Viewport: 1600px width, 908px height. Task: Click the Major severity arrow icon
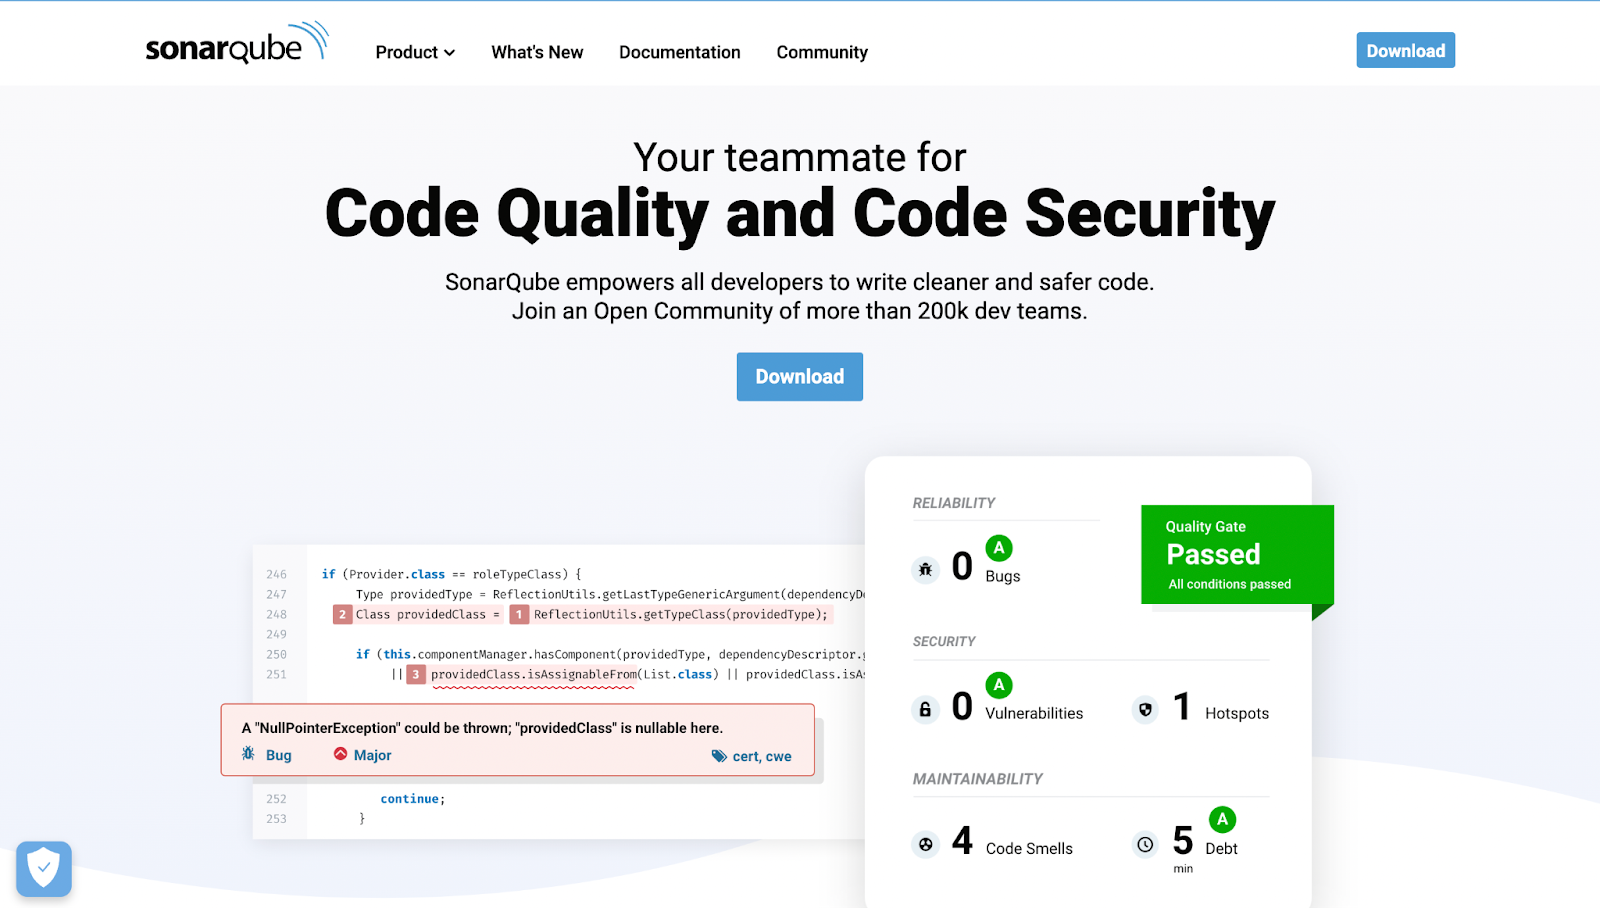point(340,754)
